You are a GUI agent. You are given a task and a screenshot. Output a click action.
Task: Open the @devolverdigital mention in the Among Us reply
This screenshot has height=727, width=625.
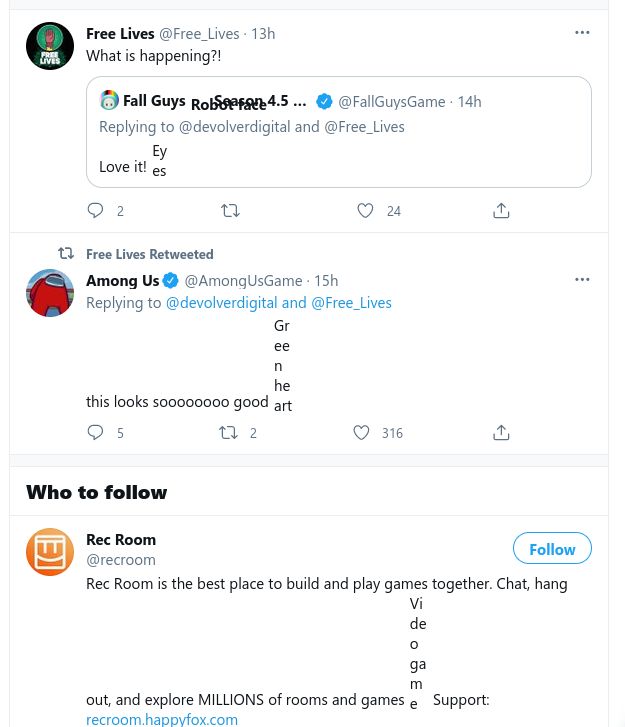[x=222, y=302]
